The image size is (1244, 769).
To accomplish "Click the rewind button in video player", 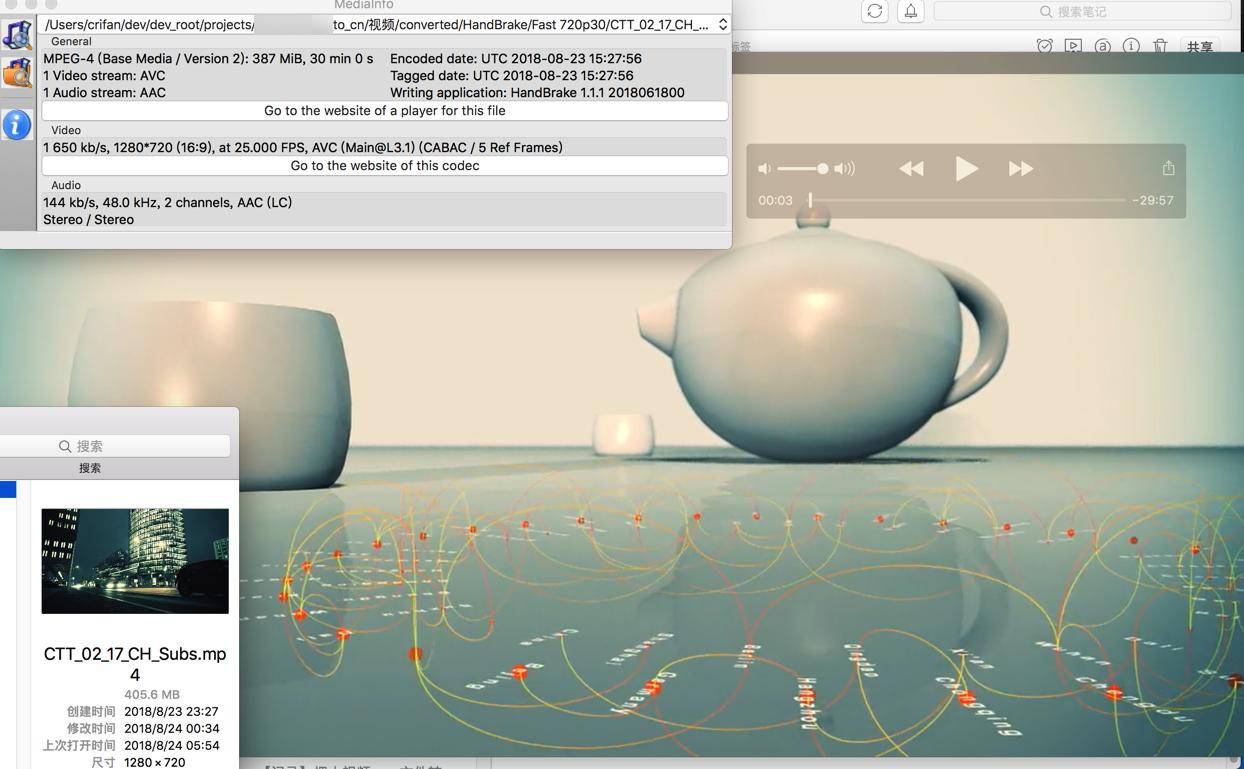I will (x=911, y=169).
